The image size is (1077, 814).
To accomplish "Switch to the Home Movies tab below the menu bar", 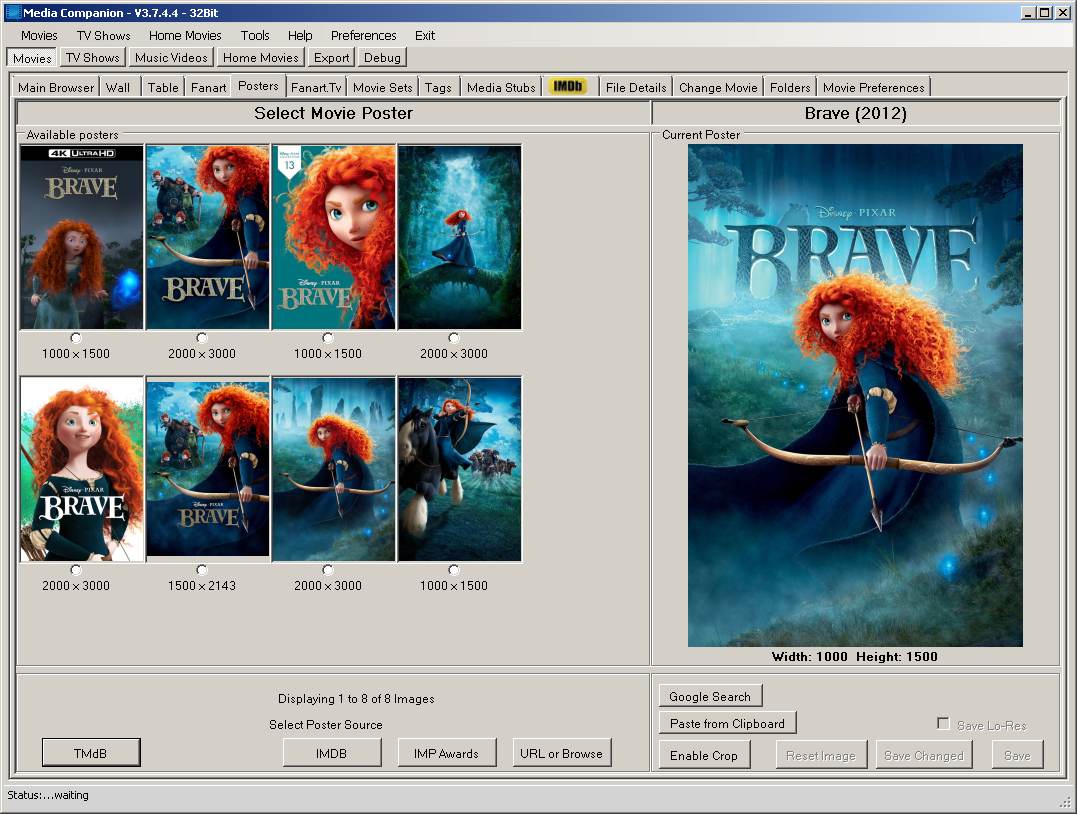I will [261, 58].
